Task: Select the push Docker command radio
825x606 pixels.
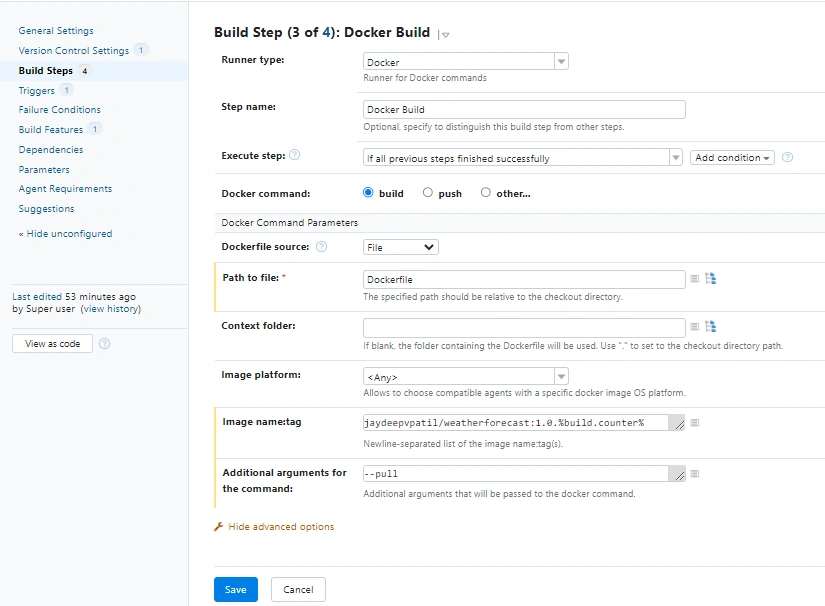Action: pos(428,193)
